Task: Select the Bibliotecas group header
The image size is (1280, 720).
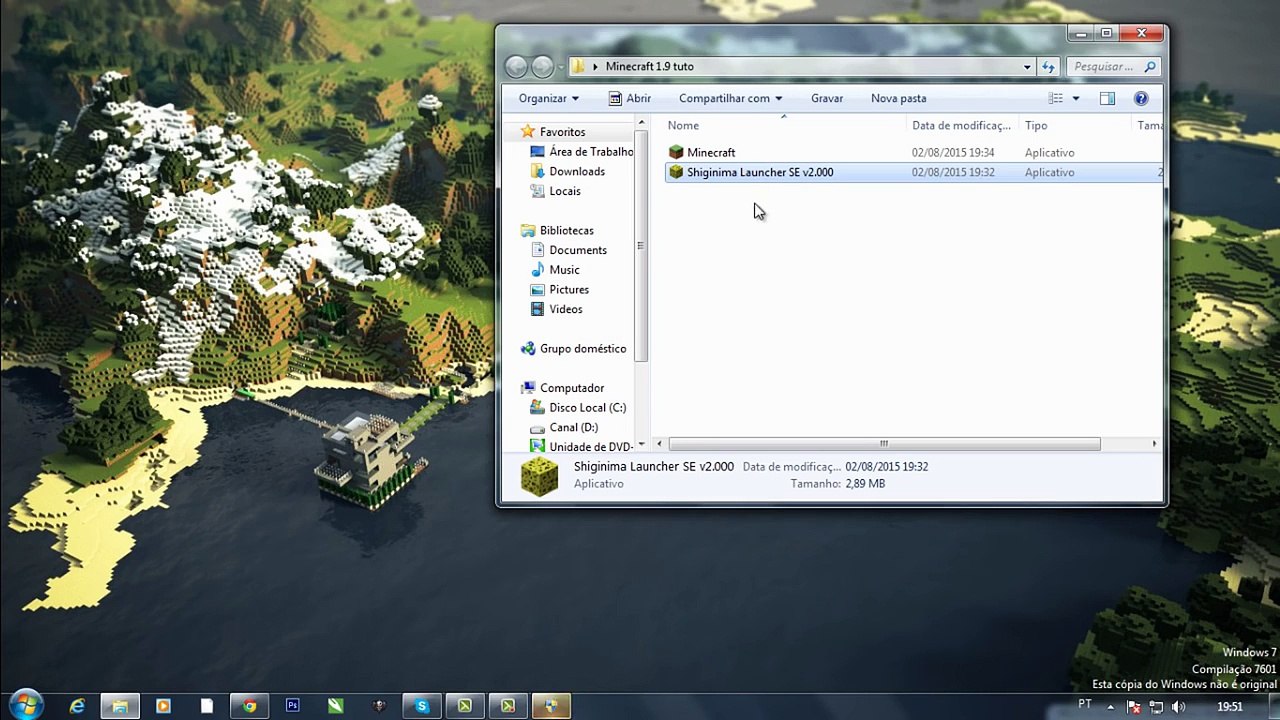Action: [x=567, y=230]
